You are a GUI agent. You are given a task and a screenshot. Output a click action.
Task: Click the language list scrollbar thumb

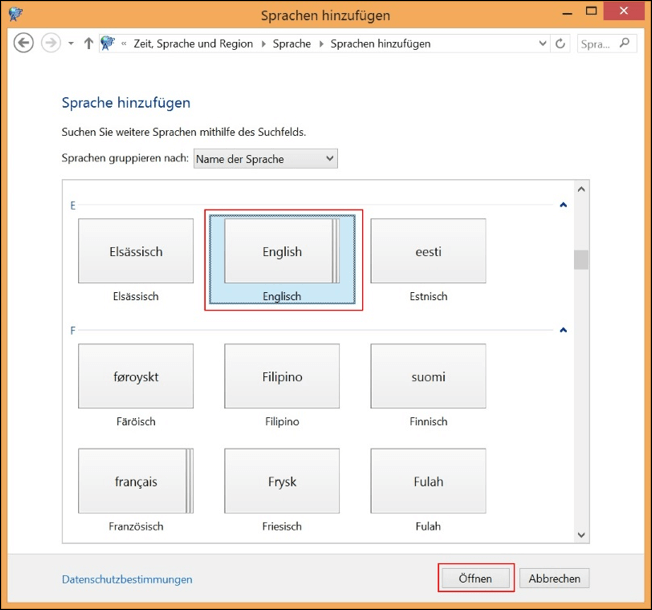click(581, 260)
